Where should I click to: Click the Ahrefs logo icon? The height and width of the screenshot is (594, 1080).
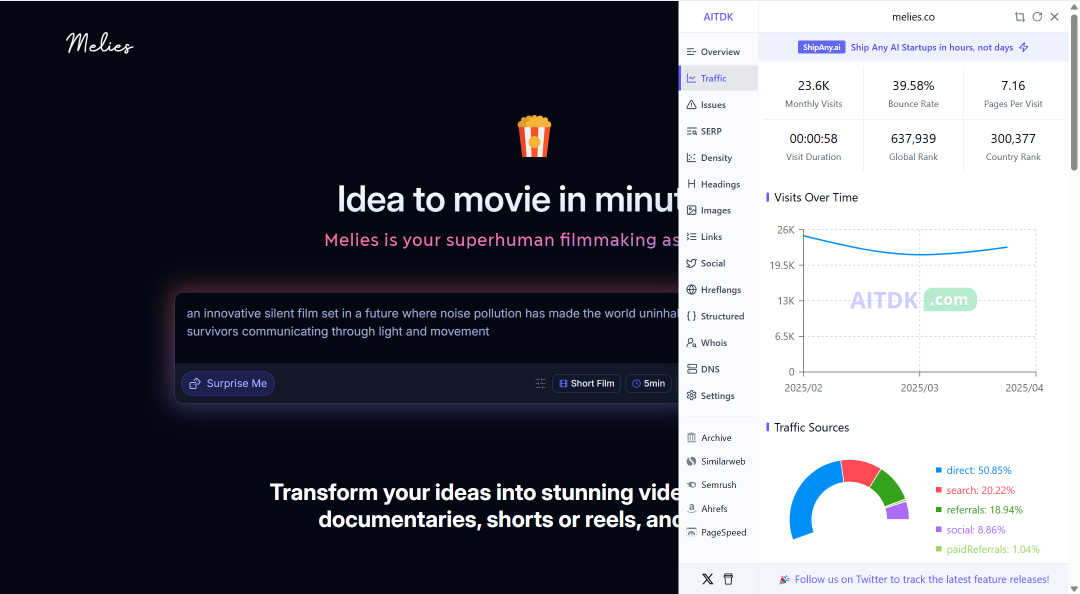point(692,509)
